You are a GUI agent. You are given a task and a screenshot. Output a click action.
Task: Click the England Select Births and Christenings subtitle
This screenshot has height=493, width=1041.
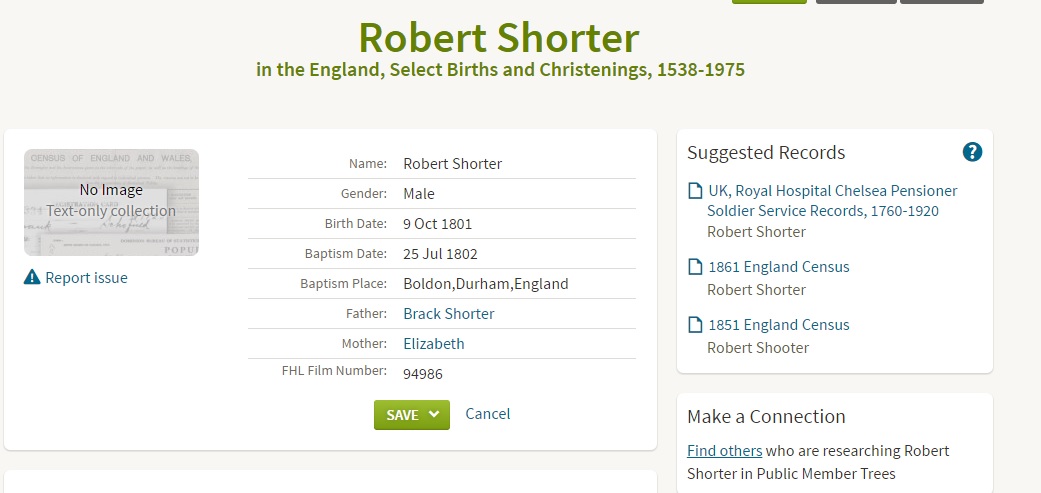[500, 70]
